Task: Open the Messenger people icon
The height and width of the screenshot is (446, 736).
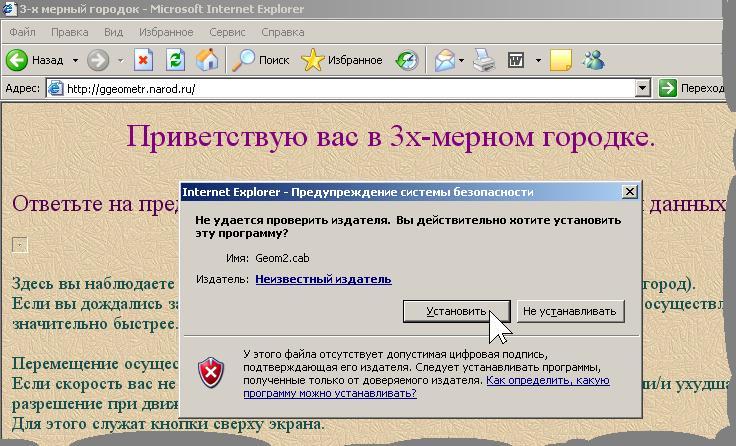Action: click(594, 60)
